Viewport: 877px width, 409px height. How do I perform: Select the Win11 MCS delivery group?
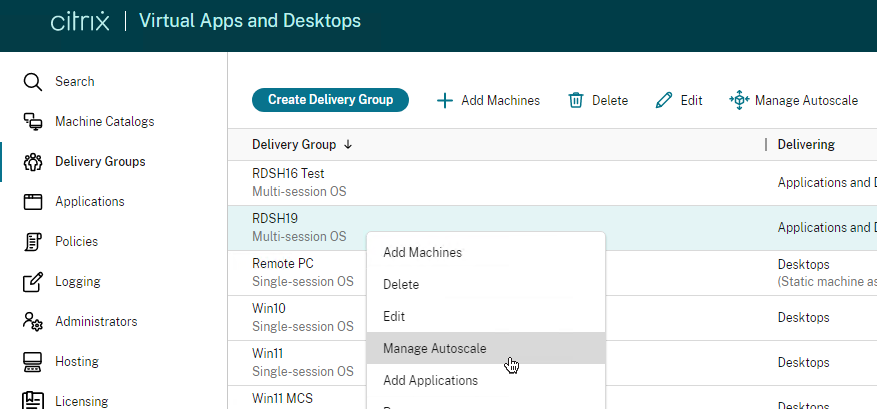tap(282, 399)
